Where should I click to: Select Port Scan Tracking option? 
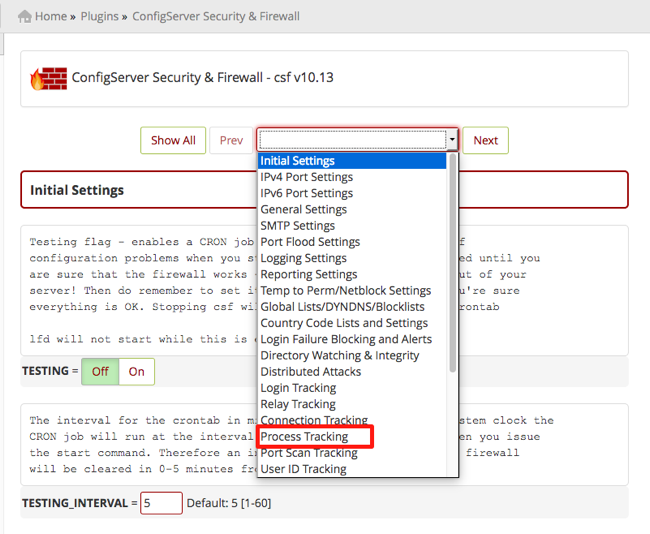(352, 452)
